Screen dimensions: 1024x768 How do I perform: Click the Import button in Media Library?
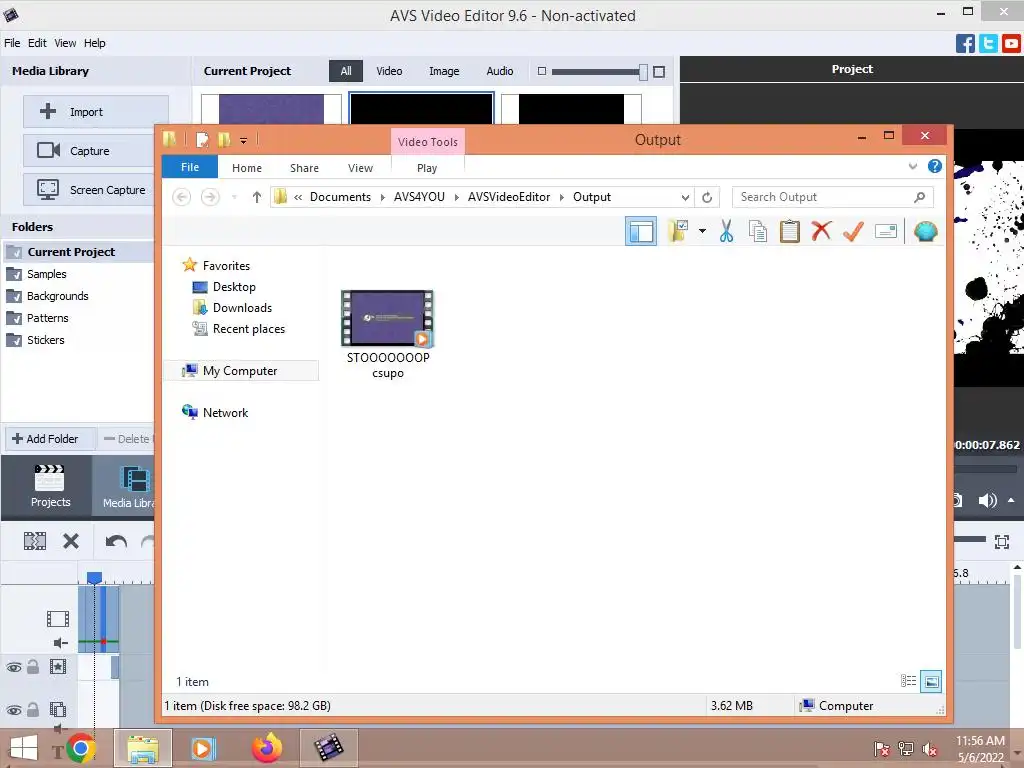[x=96, y=112]
